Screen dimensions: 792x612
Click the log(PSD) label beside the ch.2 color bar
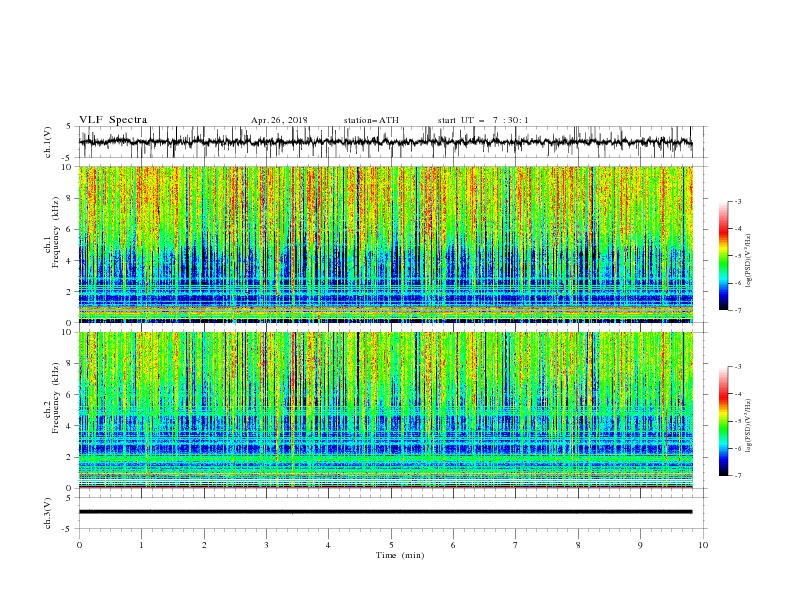pos(749,425)
